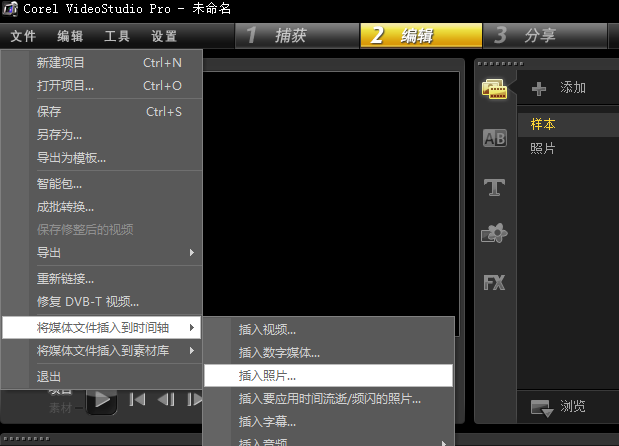
Task: Select 插入要应用时间流逝/频闪的照片... entry
Action: point(328,399)
